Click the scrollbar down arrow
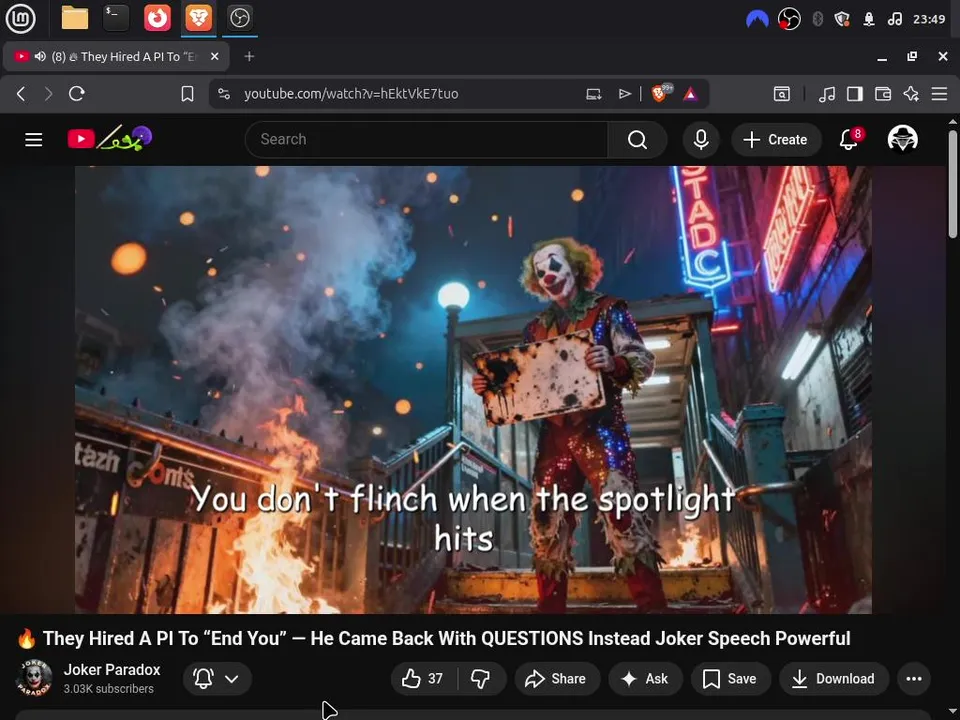 coord(953,711)
